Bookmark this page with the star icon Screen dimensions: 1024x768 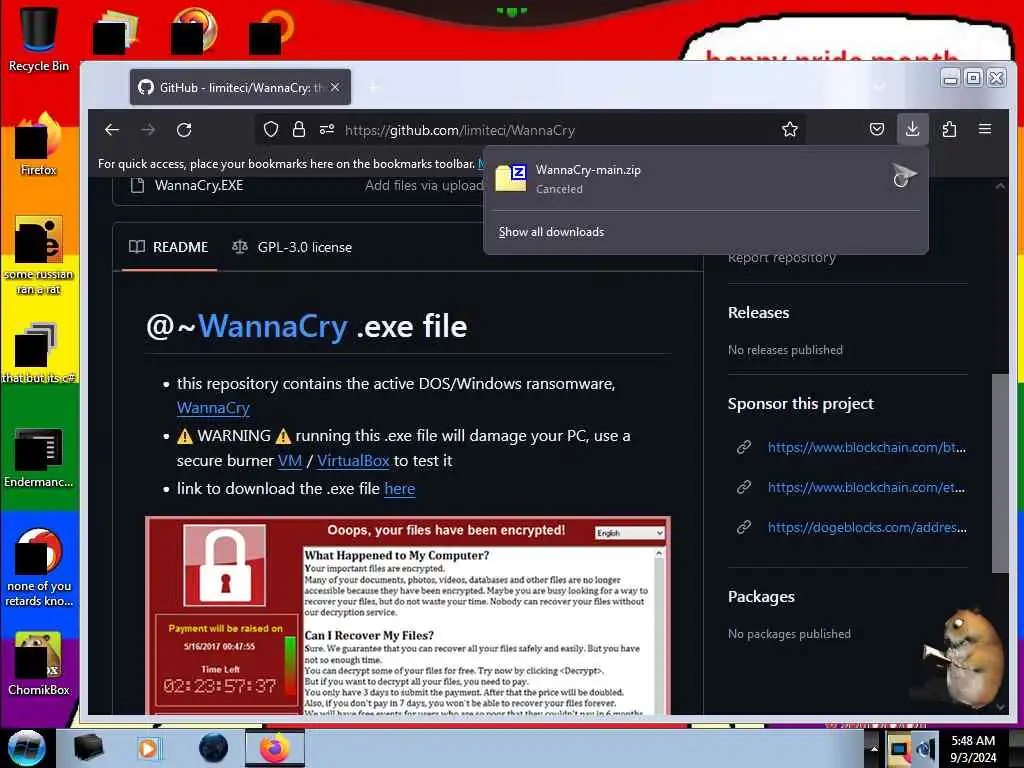pyautogui.click(x=790, y=130)
